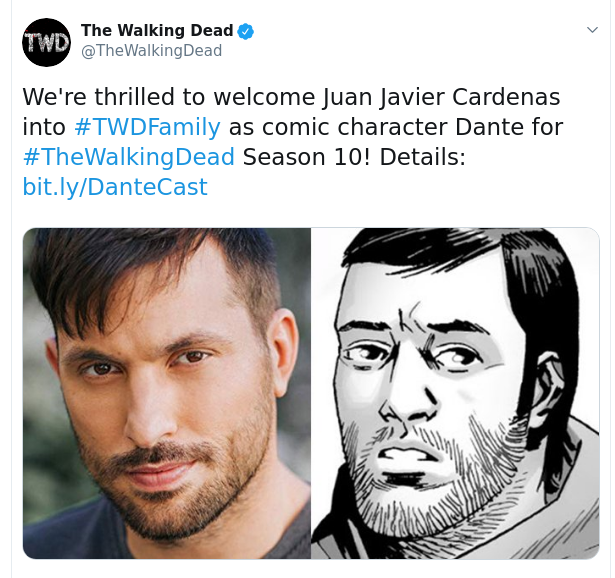
Task: Open the TWD profile avatar
Action: 46,42
